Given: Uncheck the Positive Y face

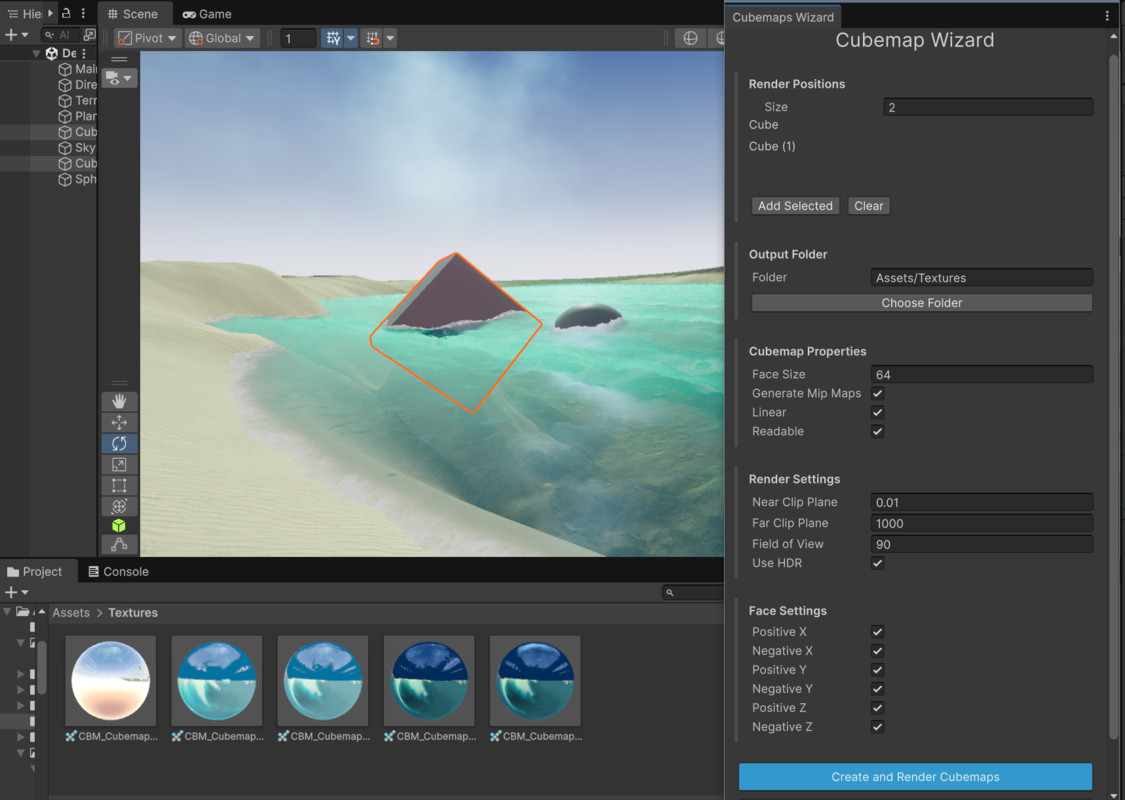Looking at the screenshot, I should [877, 670].
